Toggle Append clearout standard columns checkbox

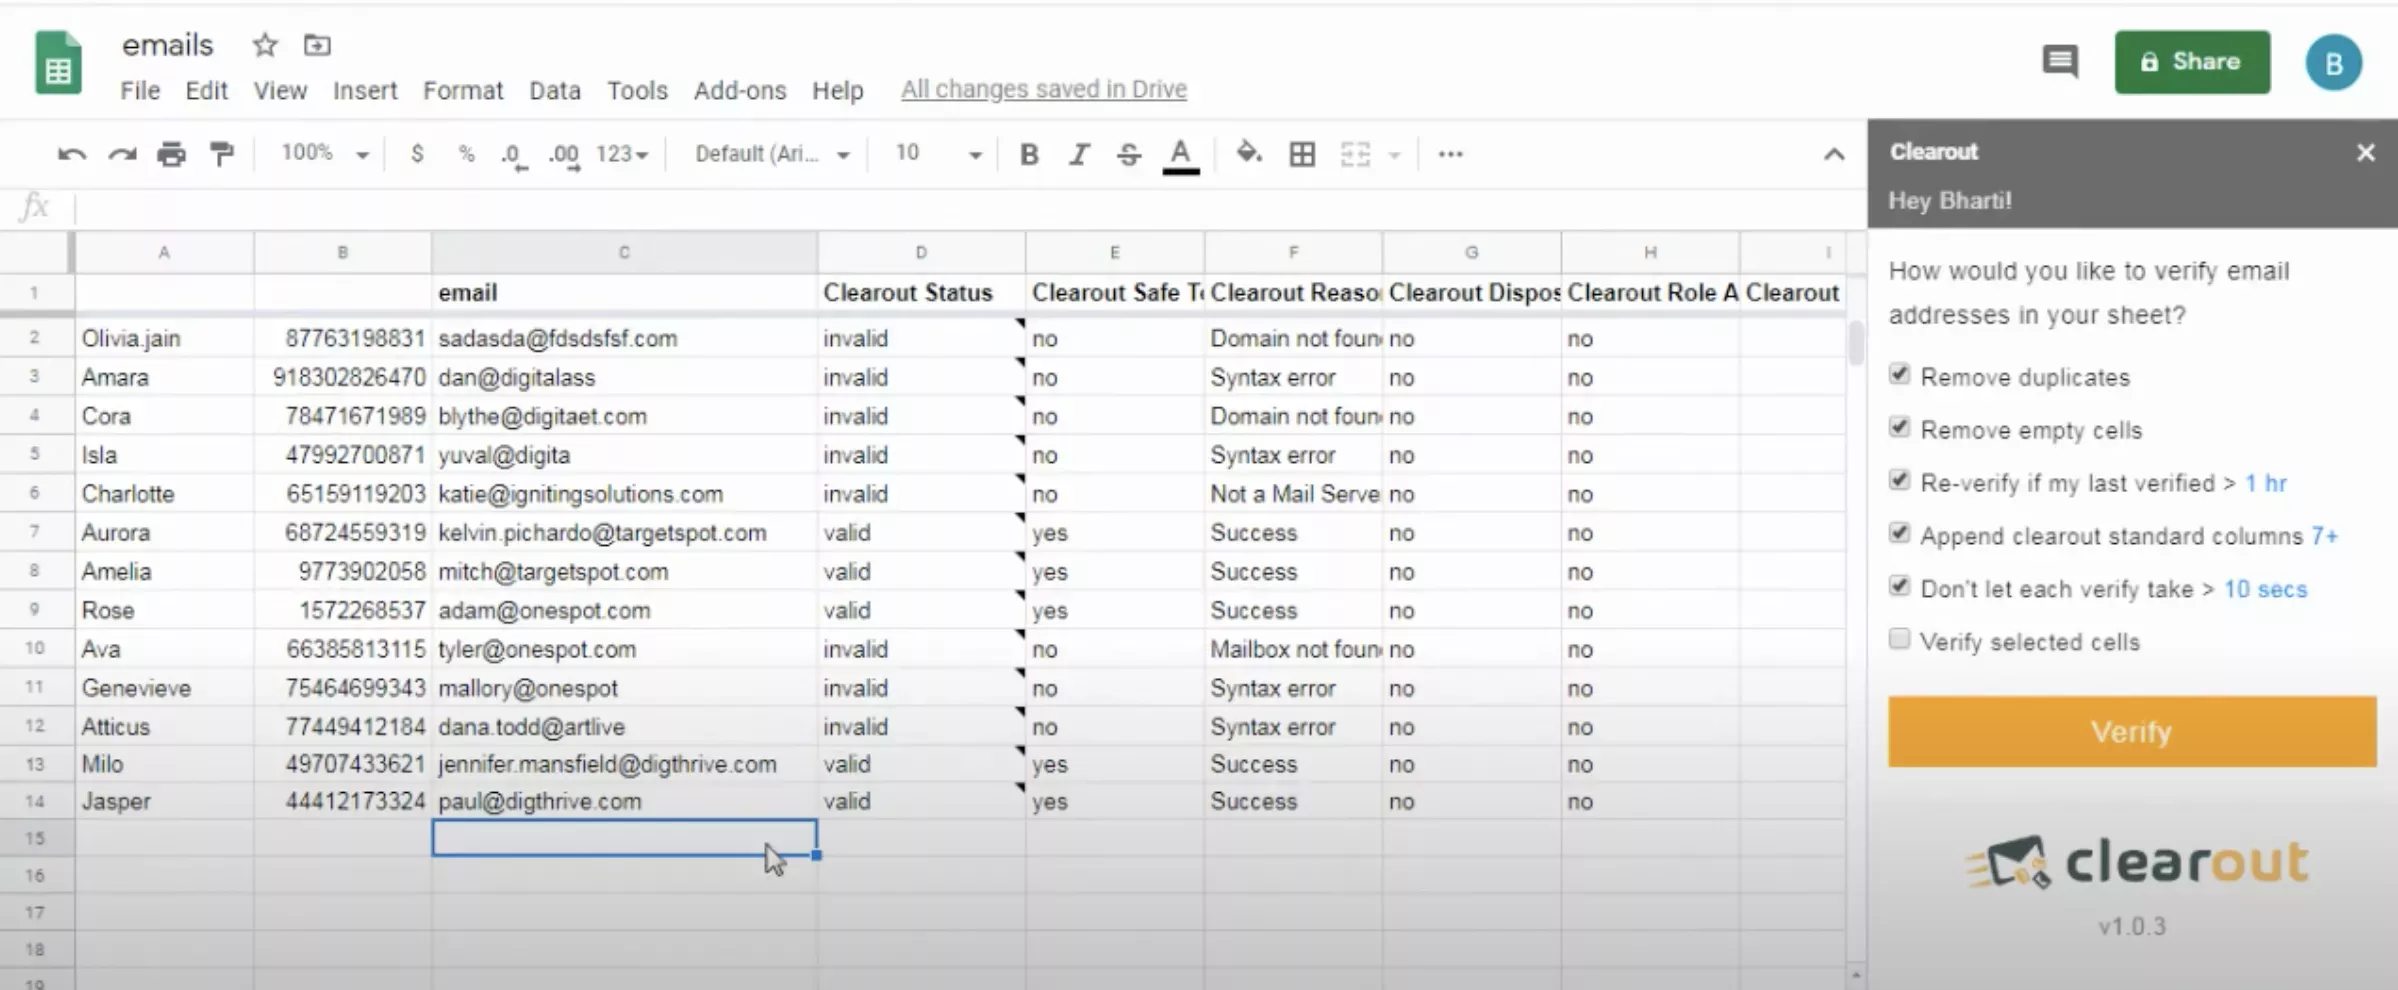tap(1899, 533)
